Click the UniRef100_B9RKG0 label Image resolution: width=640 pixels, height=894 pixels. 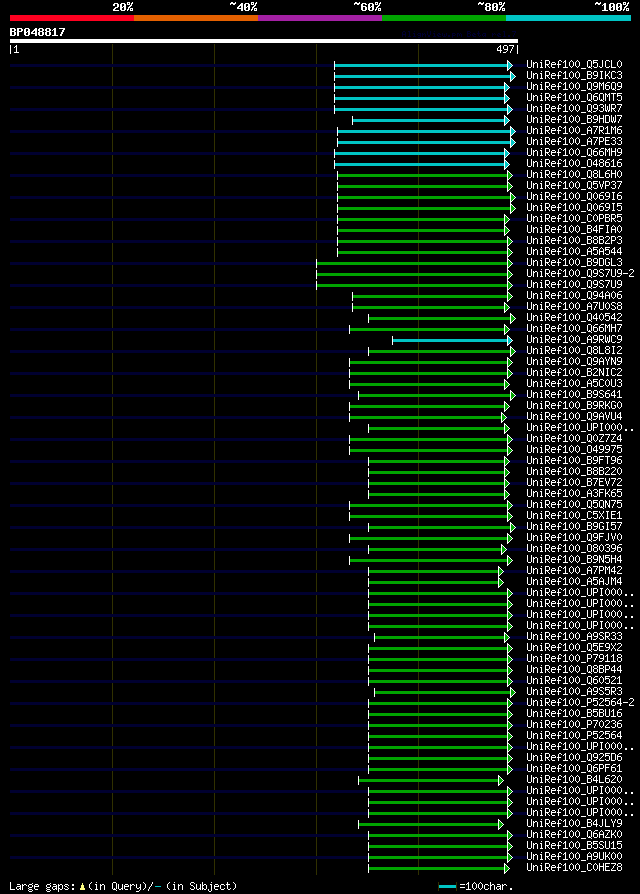[574, 405]
